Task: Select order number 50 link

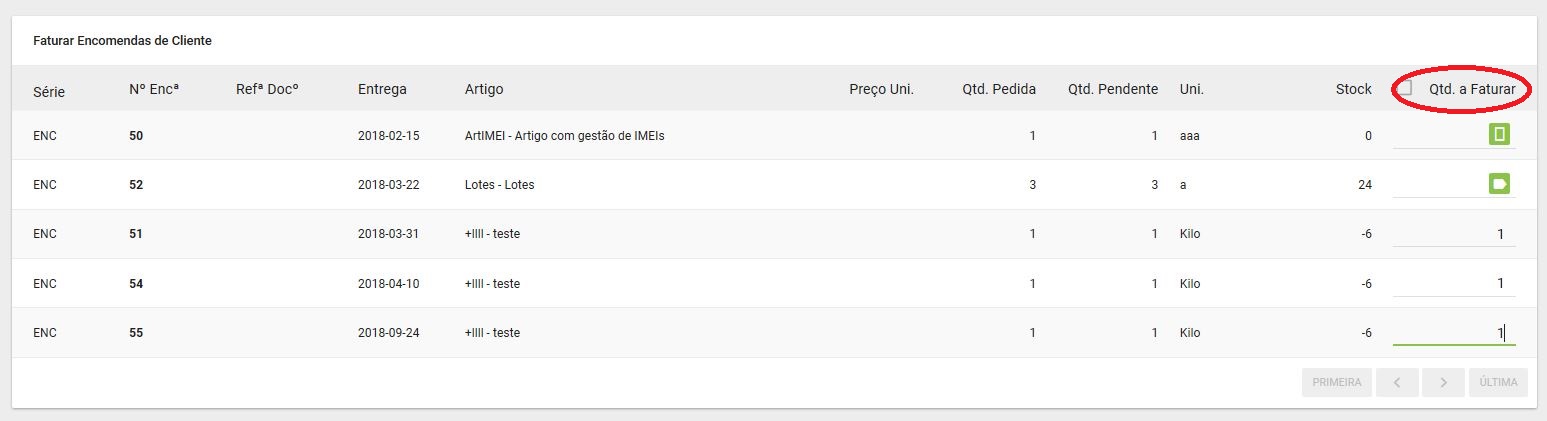Action: click(x=136, y=136)
